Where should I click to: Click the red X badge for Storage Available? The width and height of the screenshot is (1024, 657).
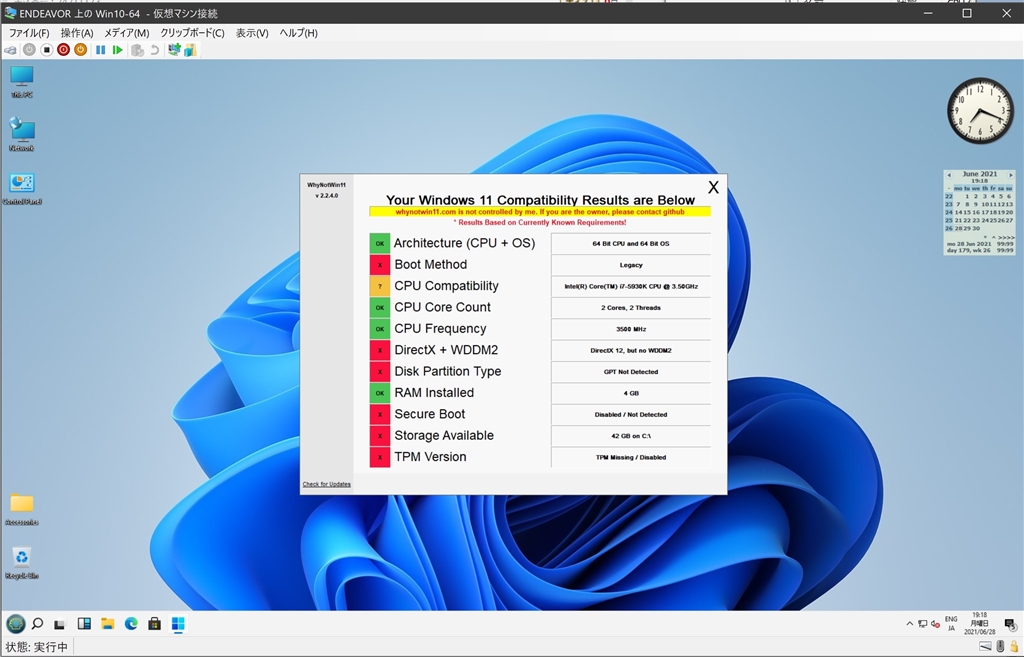coord(379,436)
